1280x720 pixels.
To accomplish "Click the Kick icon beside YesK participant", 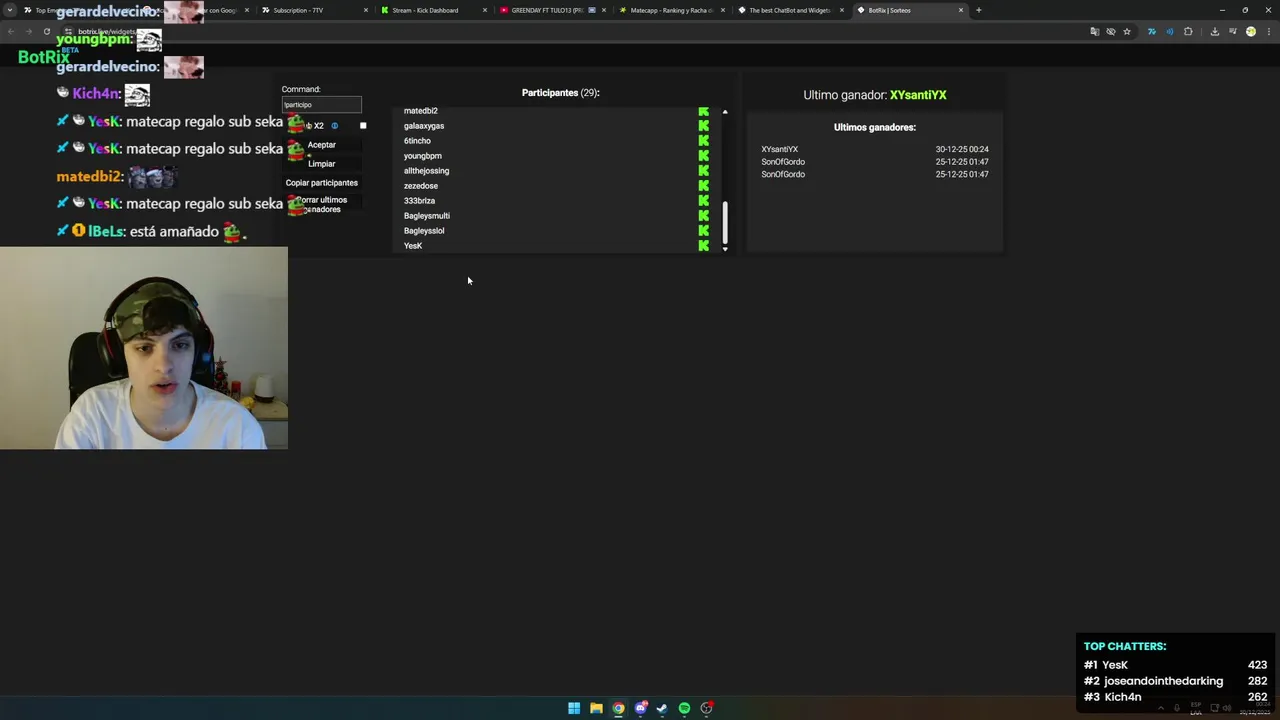I will pyautogui.click(x=703, y=246).
